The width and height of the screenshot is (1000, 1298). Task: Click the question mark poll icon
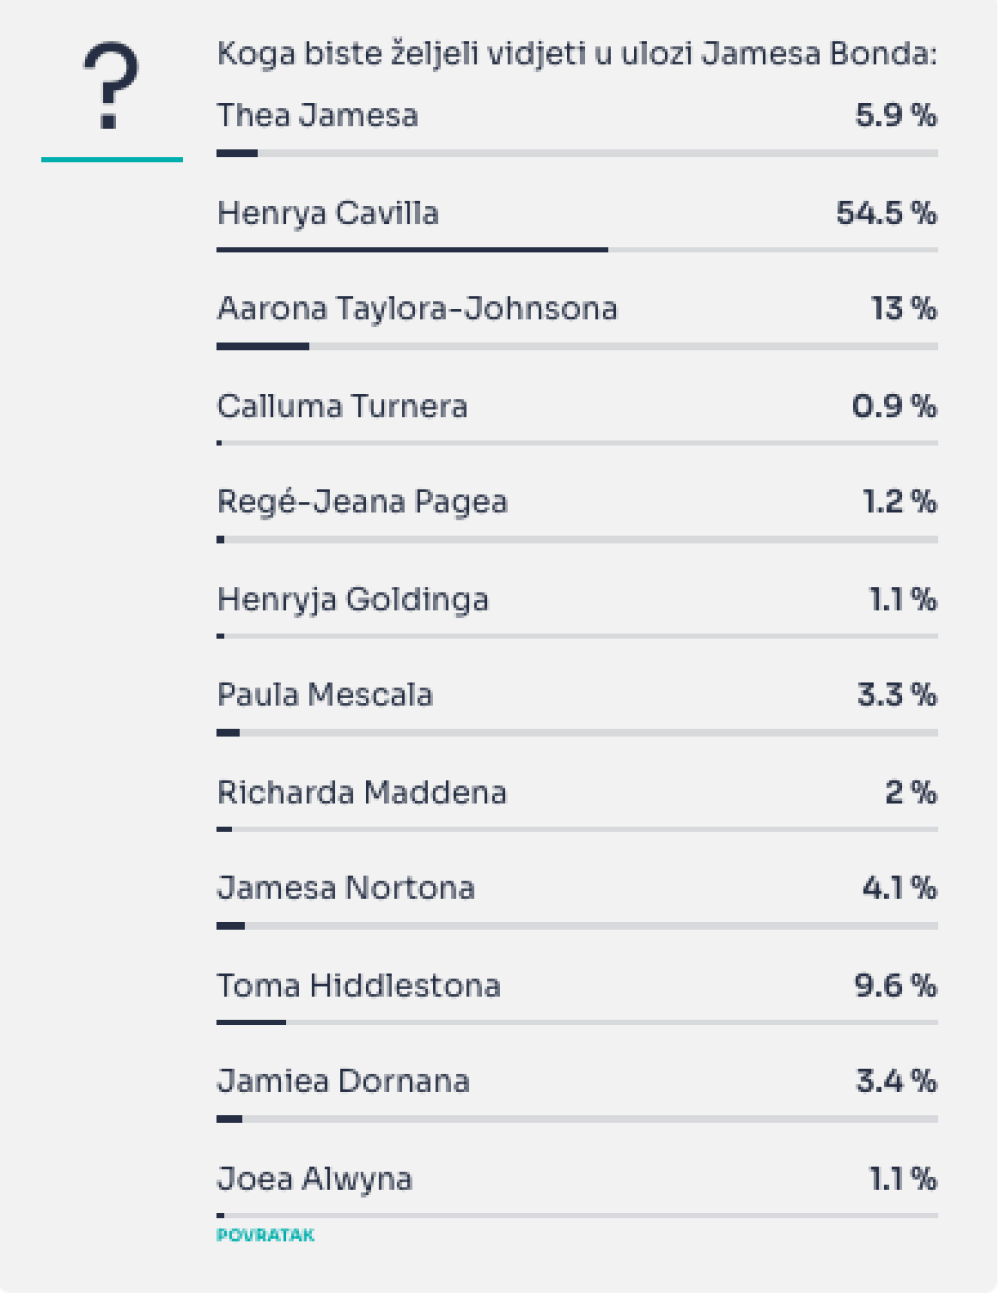pyautogui.click(x=111, y=86)
